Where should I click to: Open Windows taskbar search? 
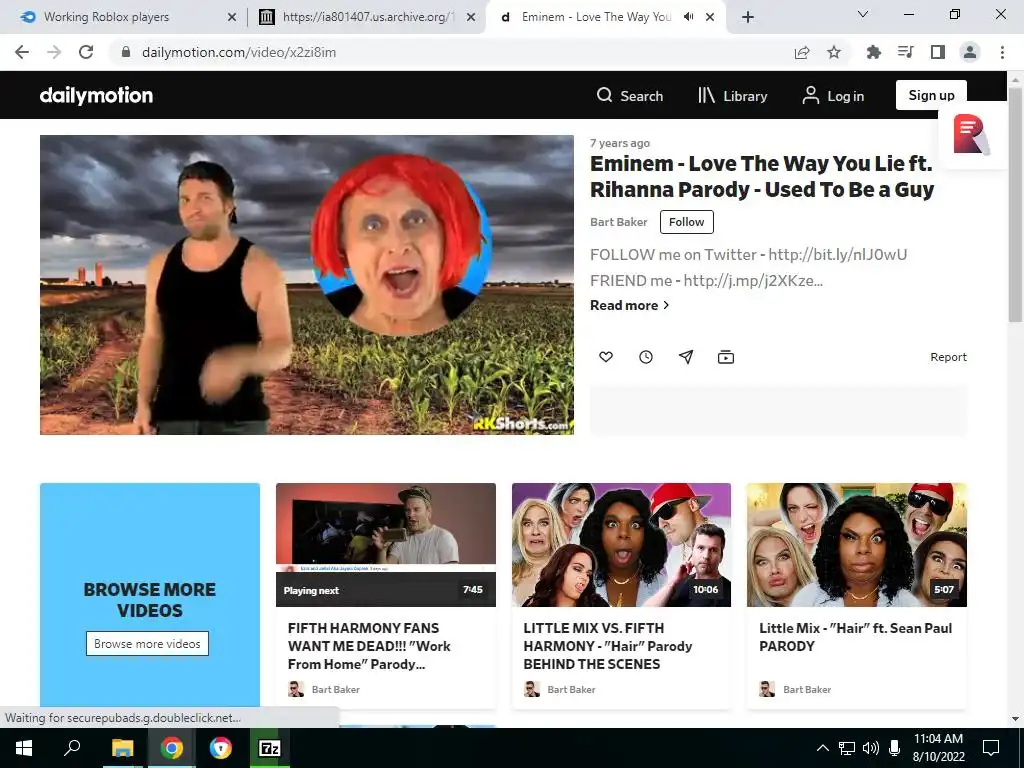coord(72,748)
